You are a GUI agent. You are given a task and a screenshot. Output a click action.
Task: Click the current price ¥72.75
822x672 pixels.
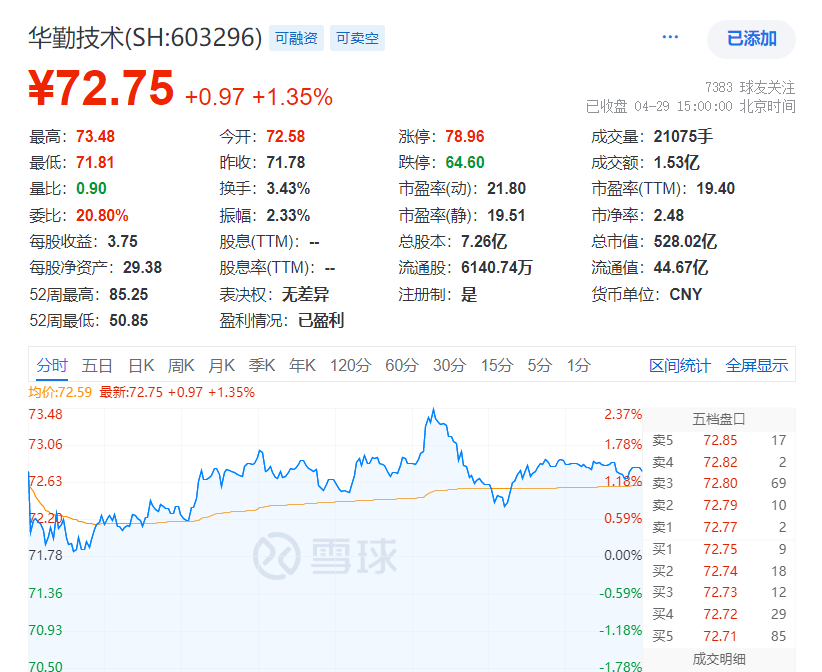(101, 88)
